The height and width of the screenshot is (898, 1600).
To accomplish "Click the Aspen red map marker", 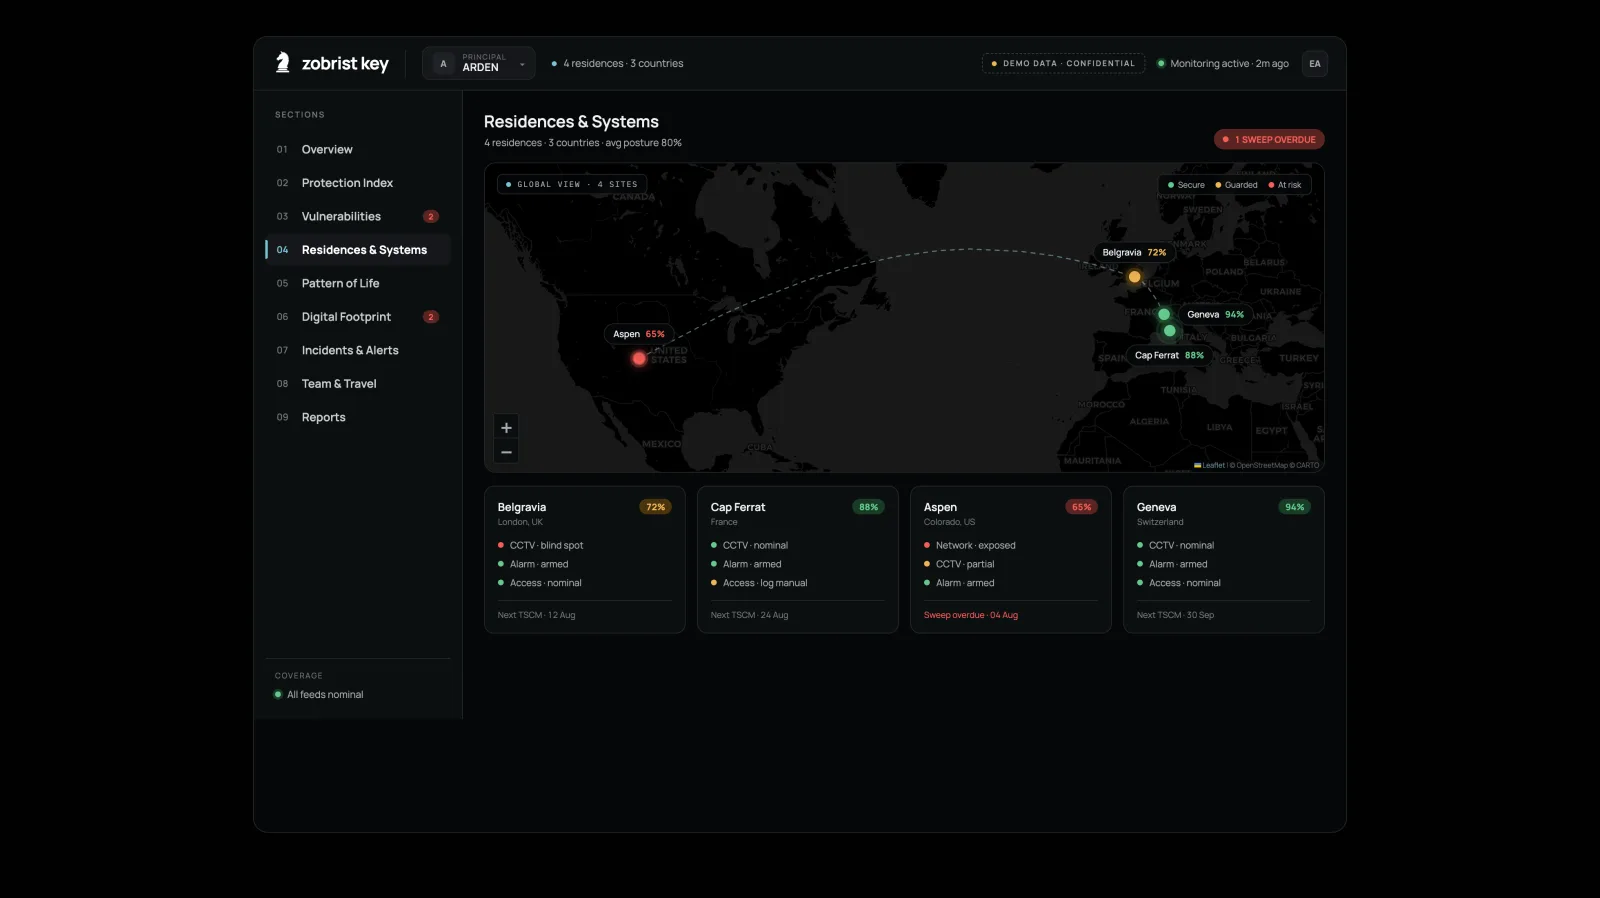I will (x=639, y=358).
